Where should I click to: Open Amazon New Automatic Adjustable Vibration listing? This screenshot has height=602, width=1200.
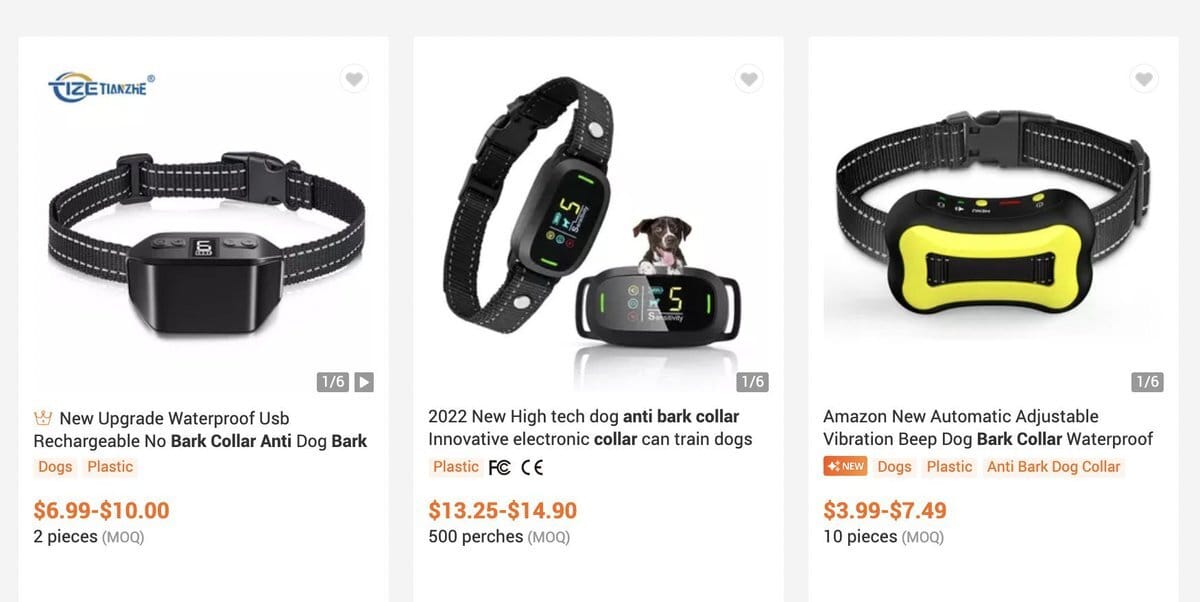click(988, 428)
